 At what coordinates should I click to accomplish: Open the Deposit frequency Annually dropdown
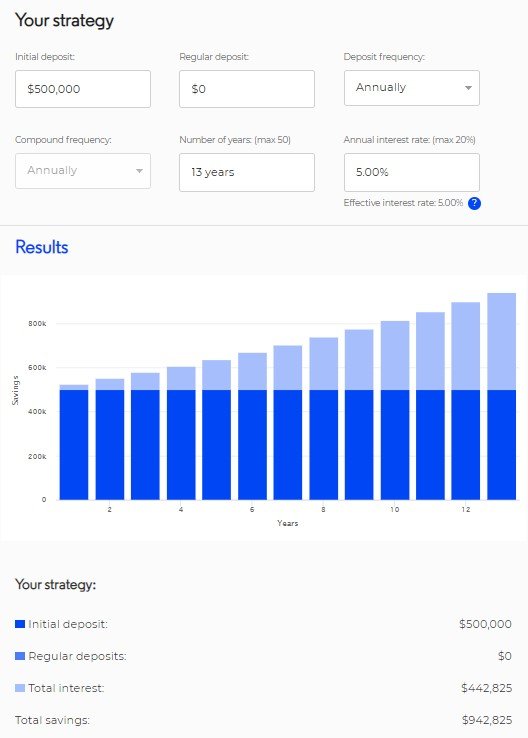pyautogui.click(x=412, y=88)
